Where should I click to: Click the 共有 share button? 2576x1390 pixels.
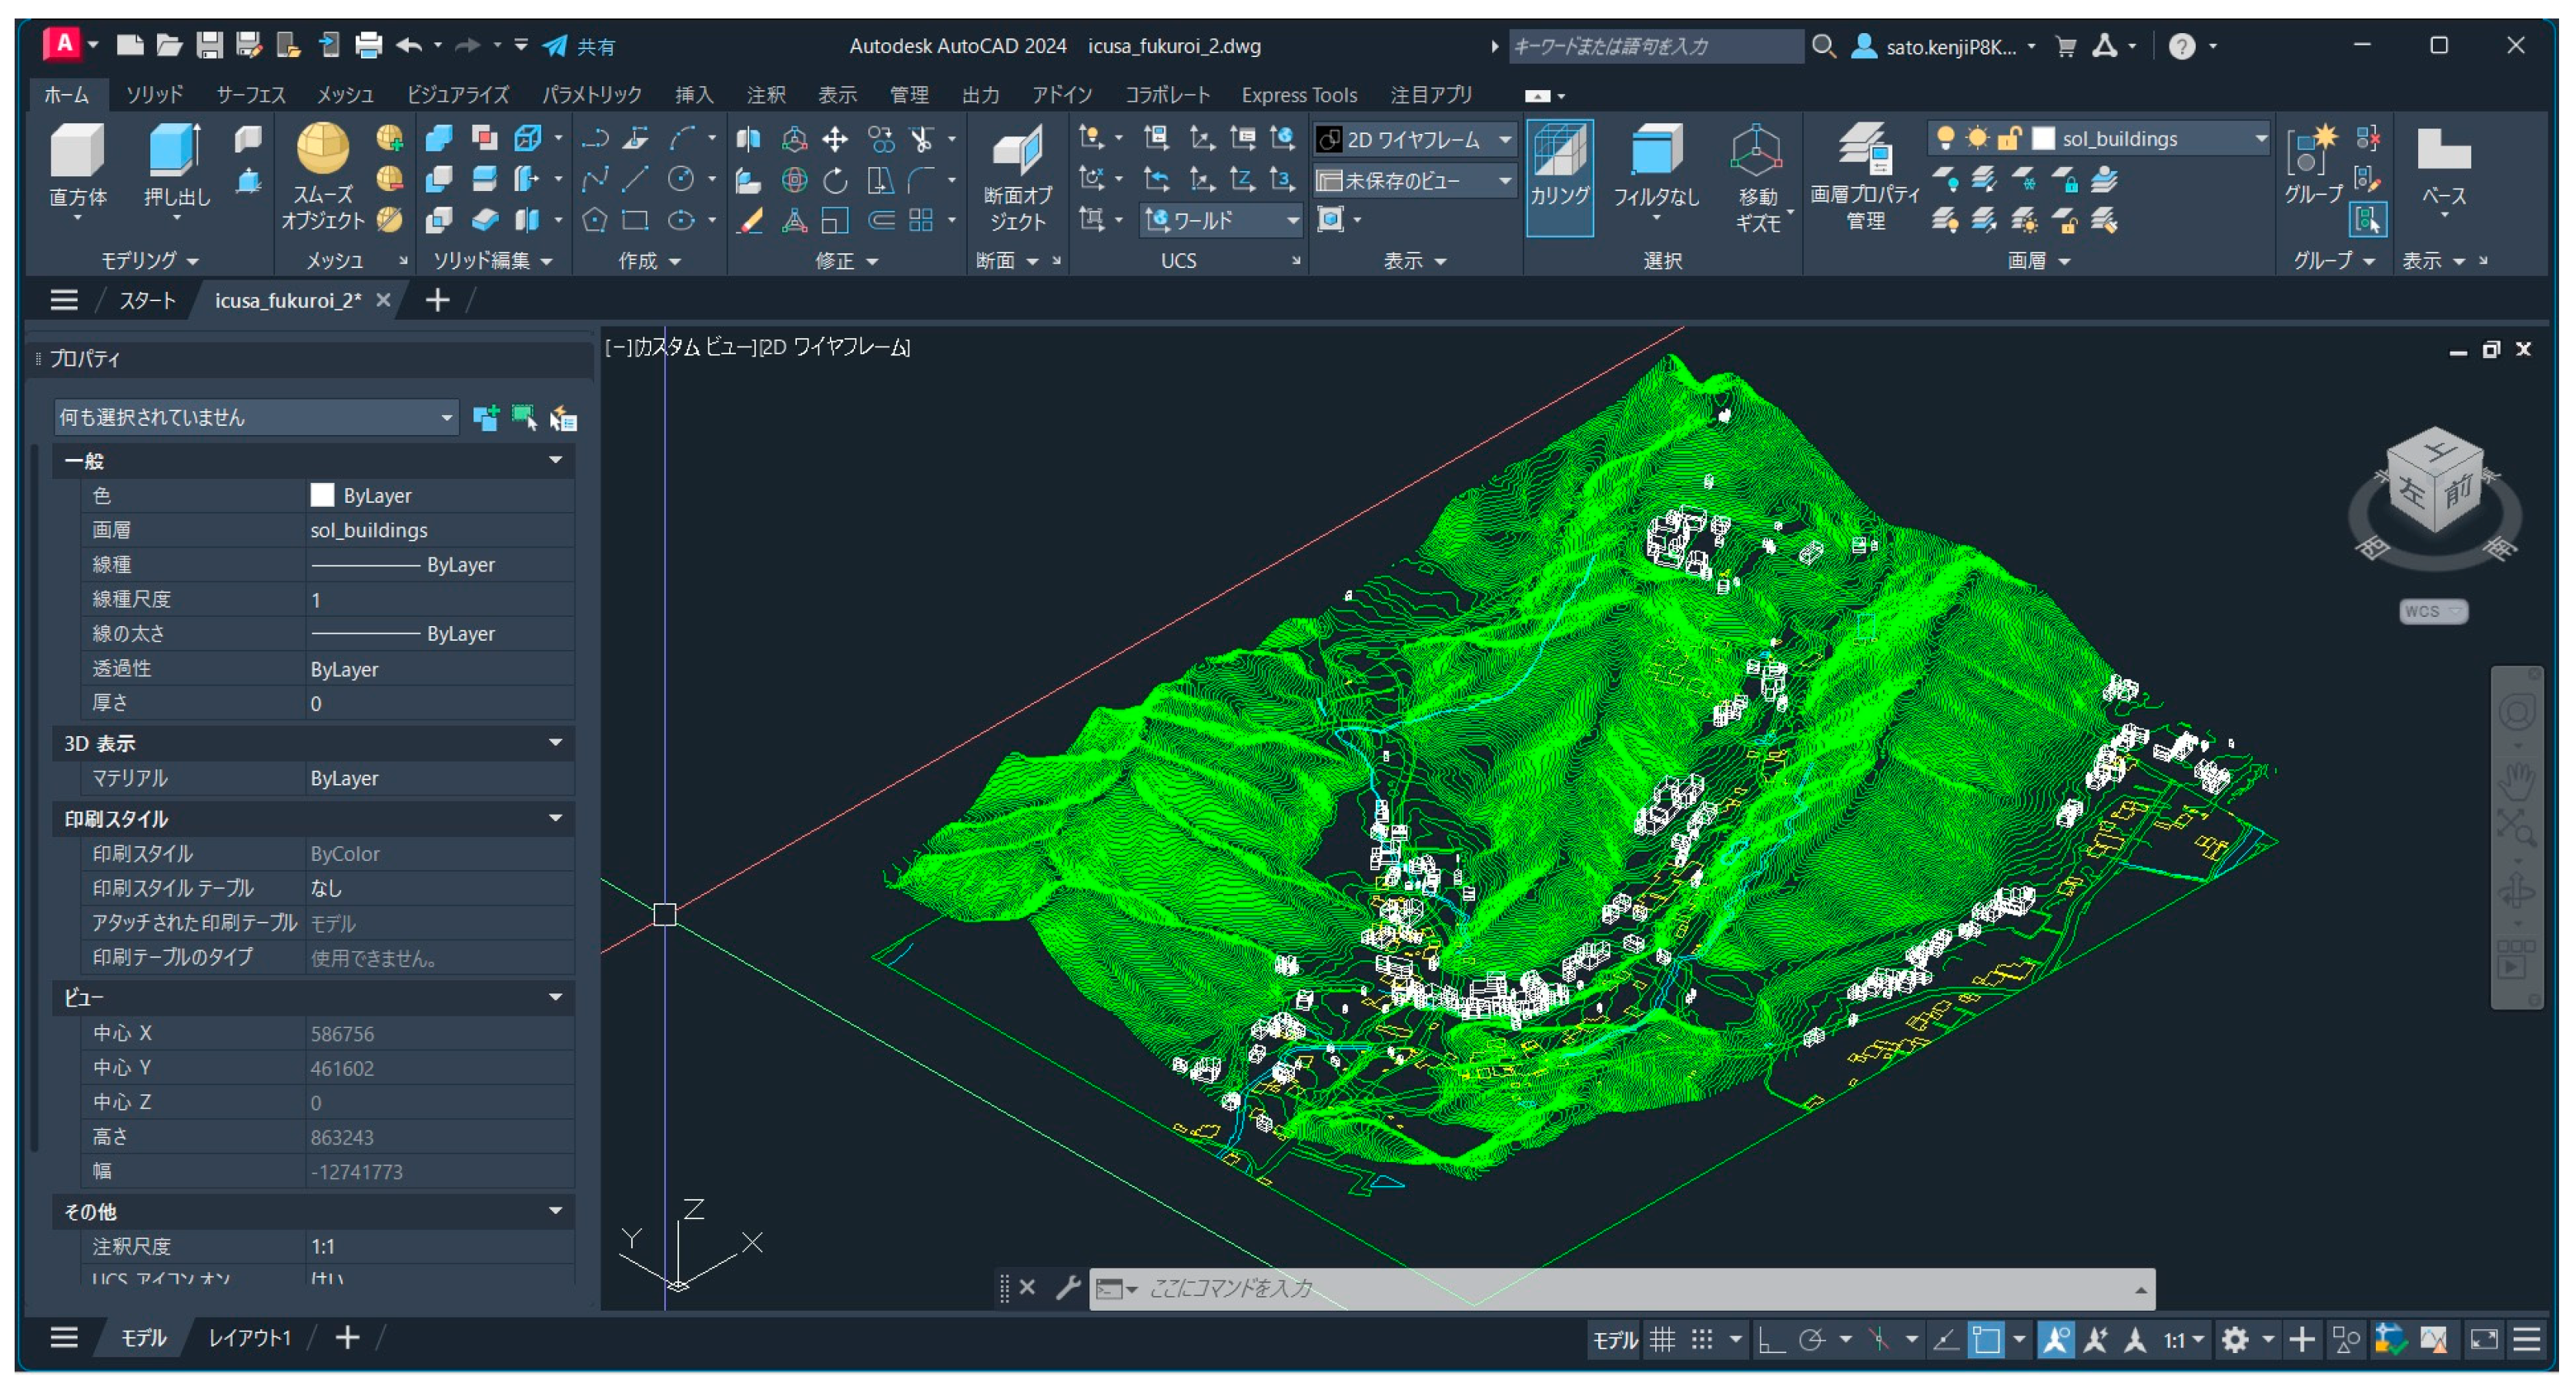pos(579,46)
